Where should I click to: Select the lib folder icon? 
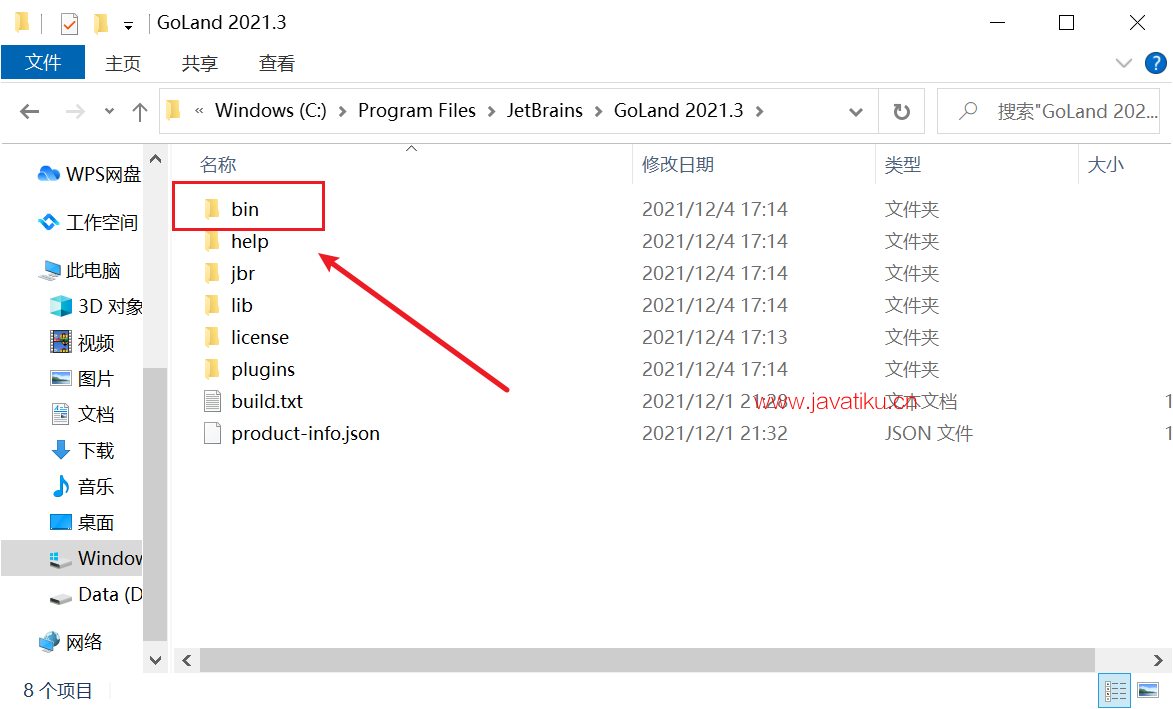point(212,305)
